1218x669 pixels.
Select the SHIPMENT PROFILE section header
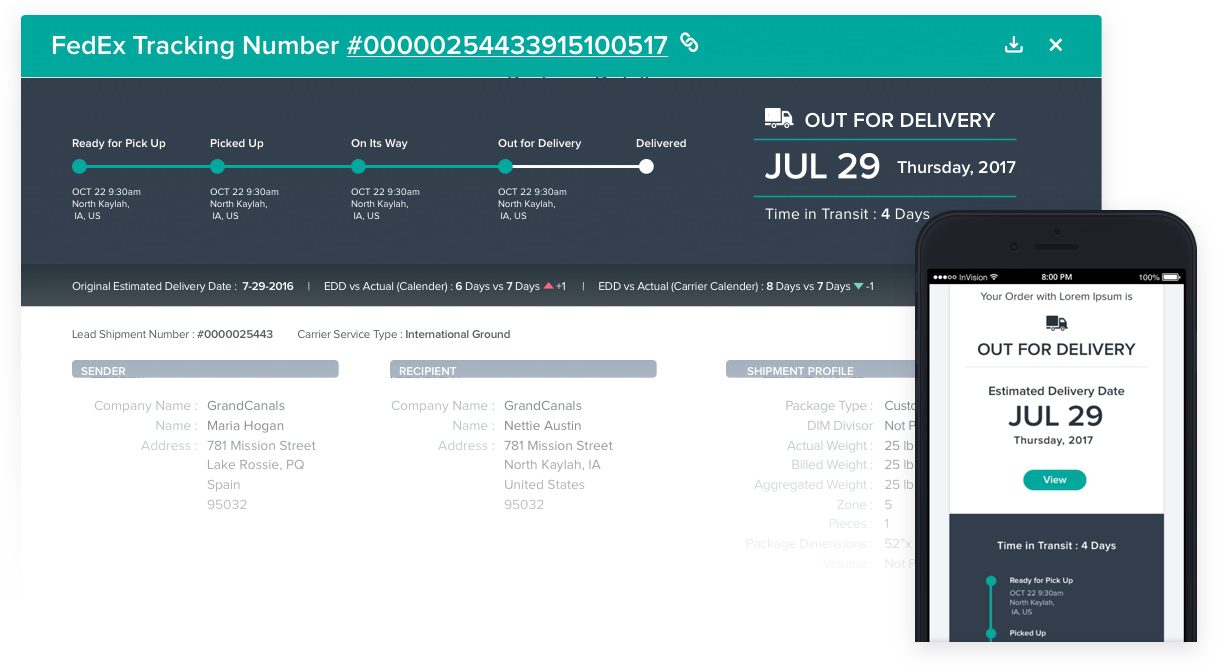820,369
